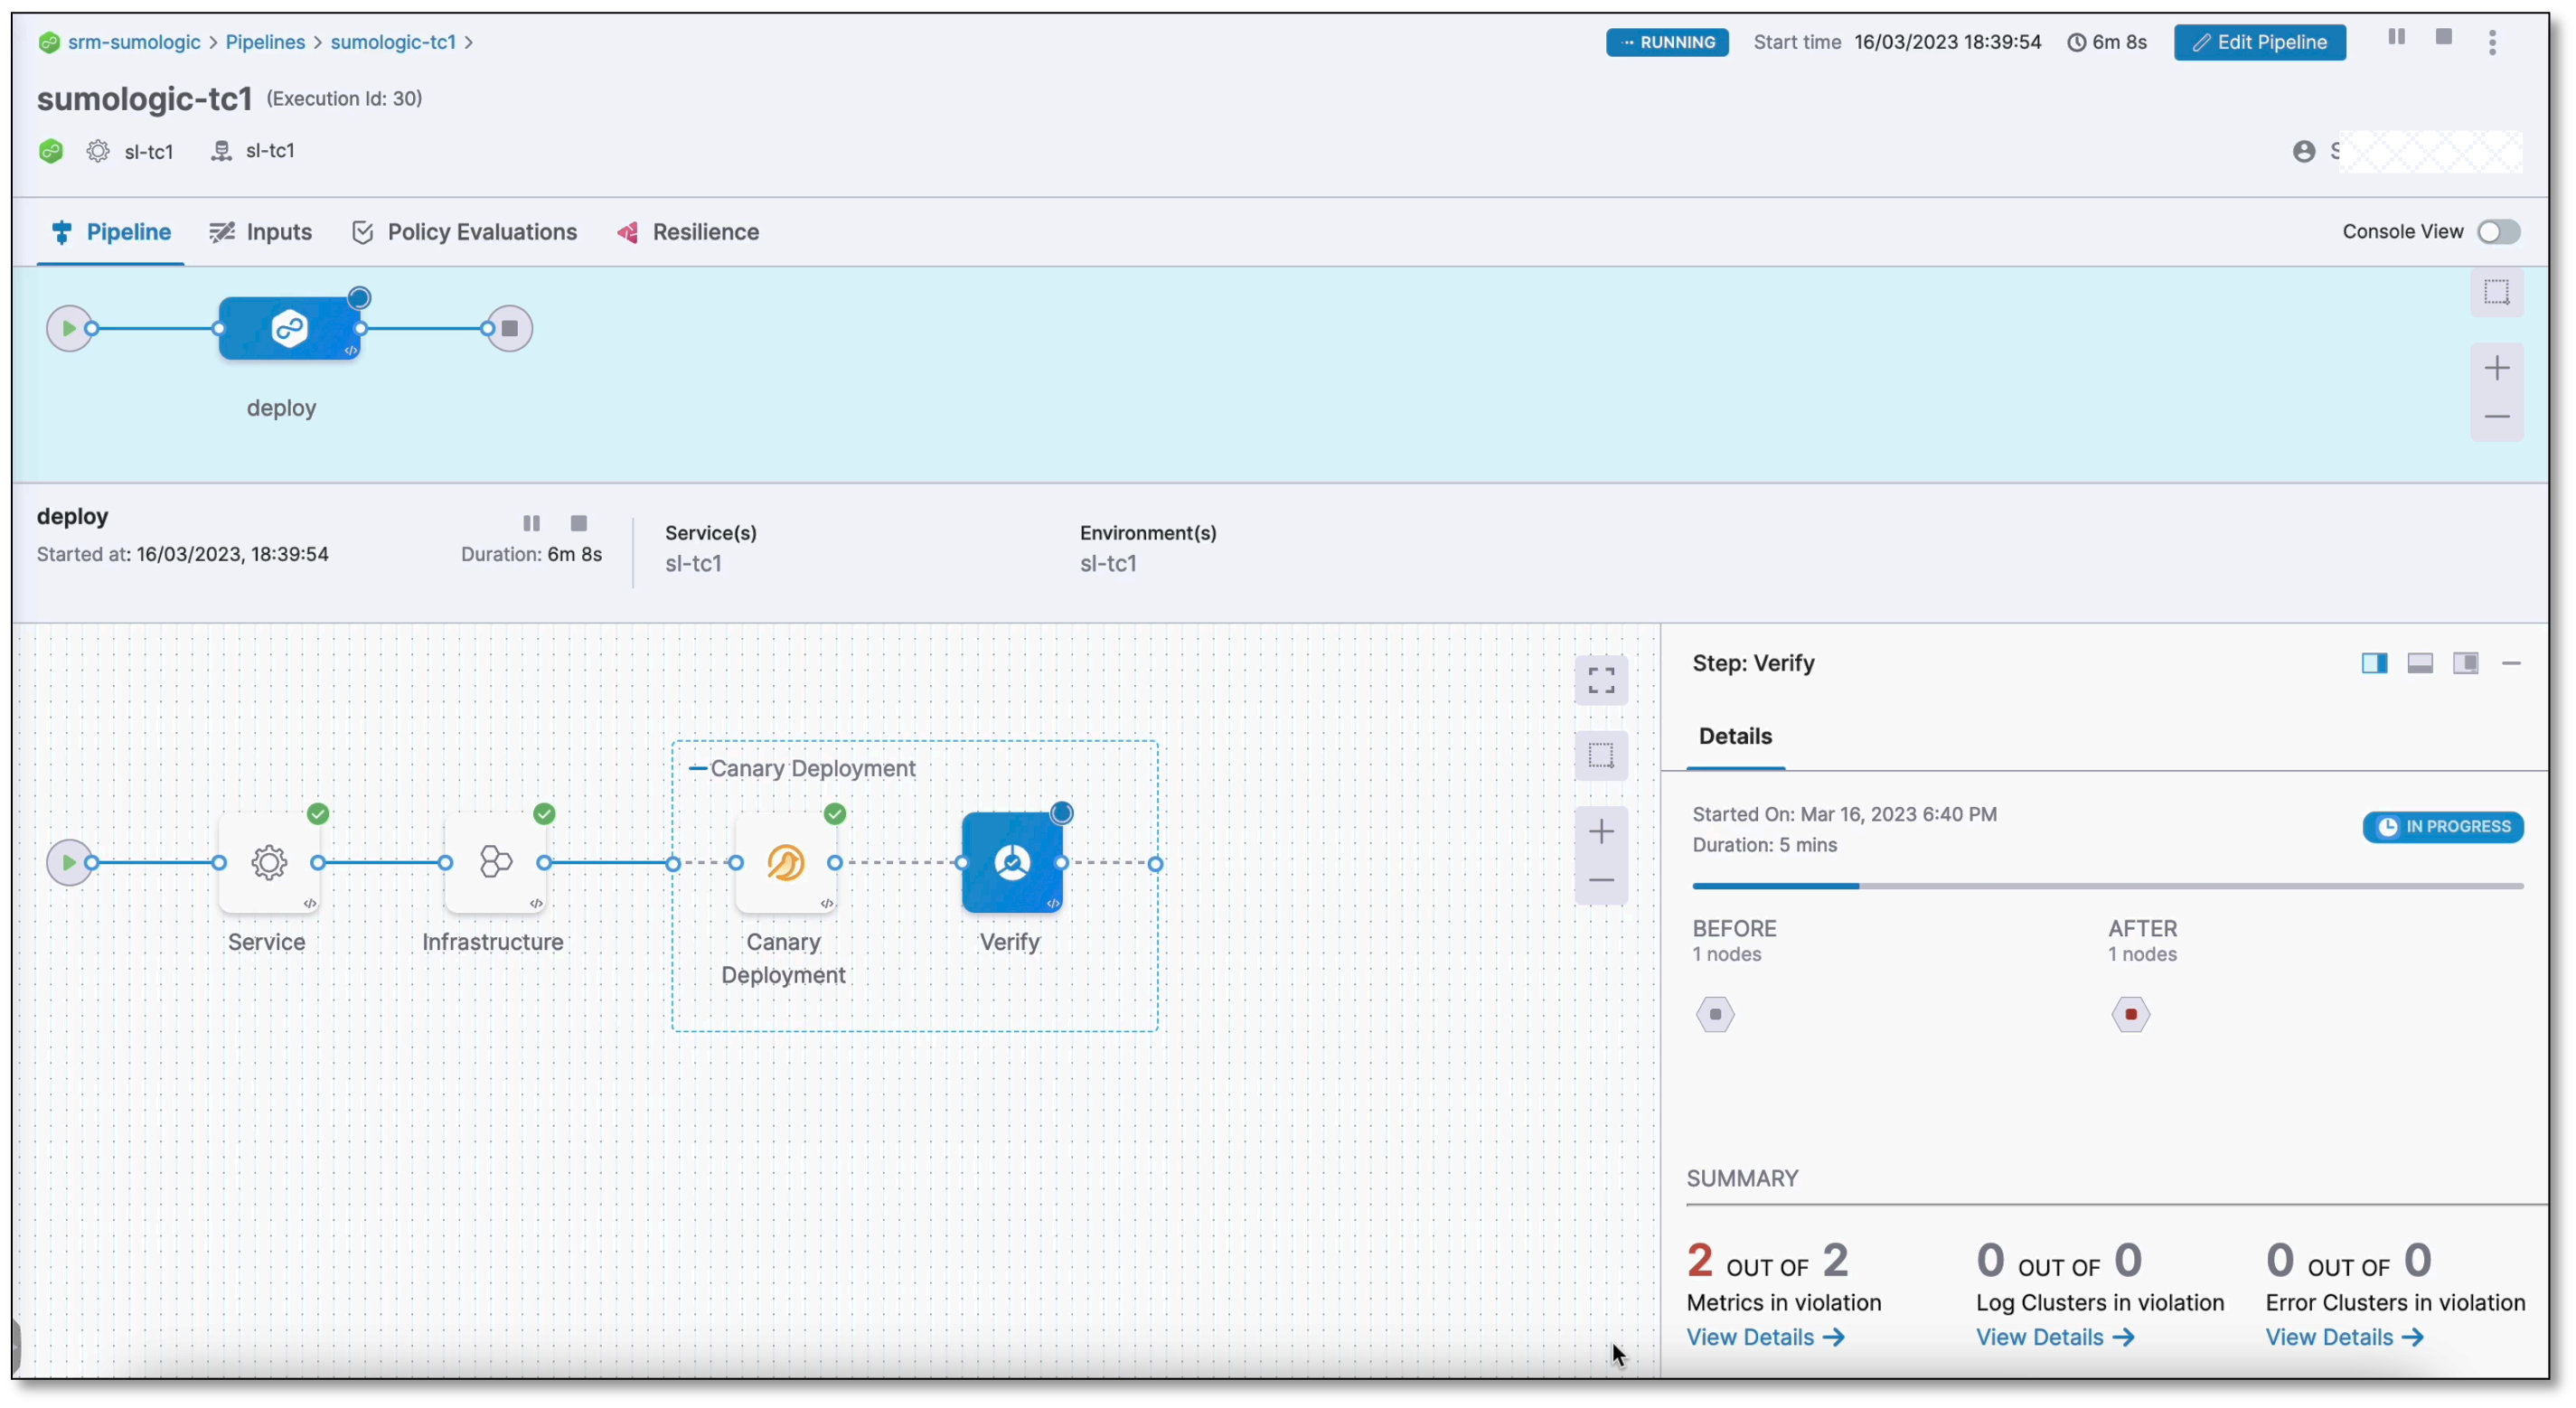Click the sl-tc1 value under Service(s)
The height and width of the screenshot is (1408, 2576).
click(x=693, y=563)
